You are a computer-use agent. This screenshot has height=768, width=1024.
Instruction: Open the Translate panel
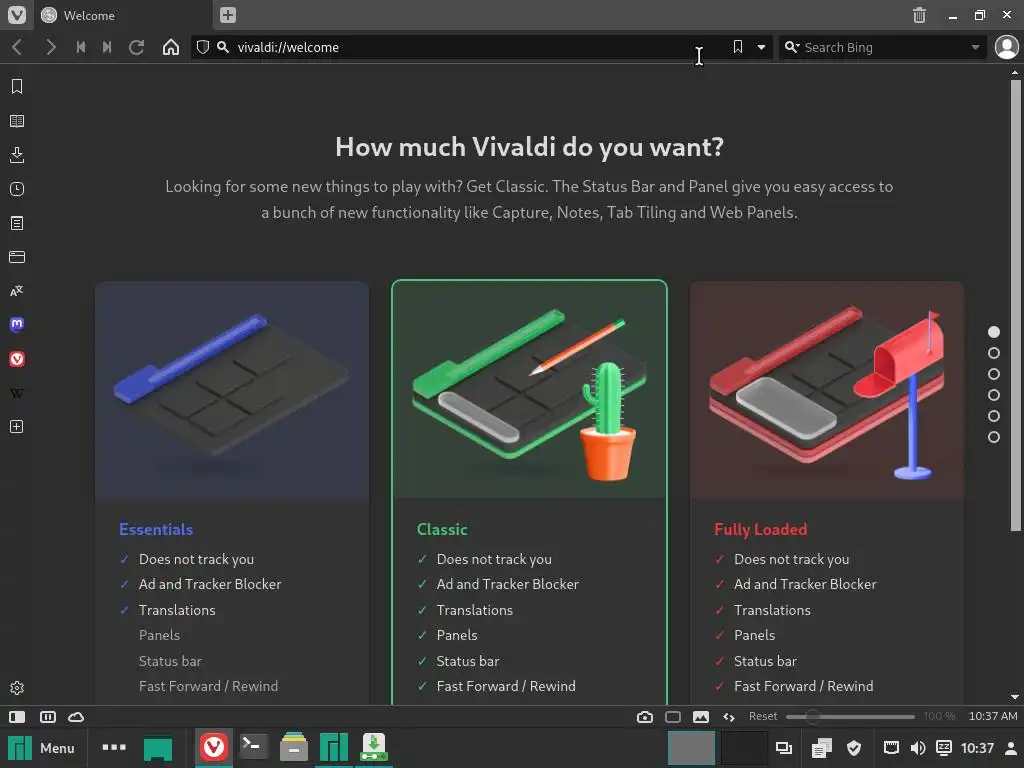17,291
